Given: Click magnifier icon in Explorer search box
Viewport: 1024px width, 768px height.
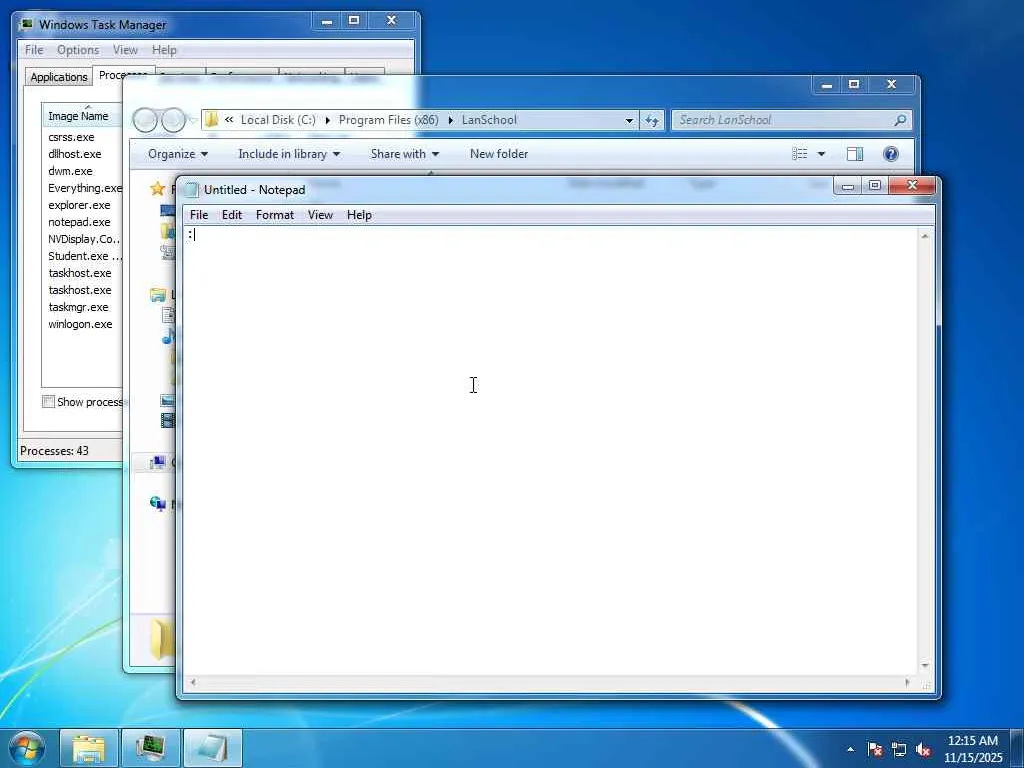Looking at the screenshot, I should [901, 120].
